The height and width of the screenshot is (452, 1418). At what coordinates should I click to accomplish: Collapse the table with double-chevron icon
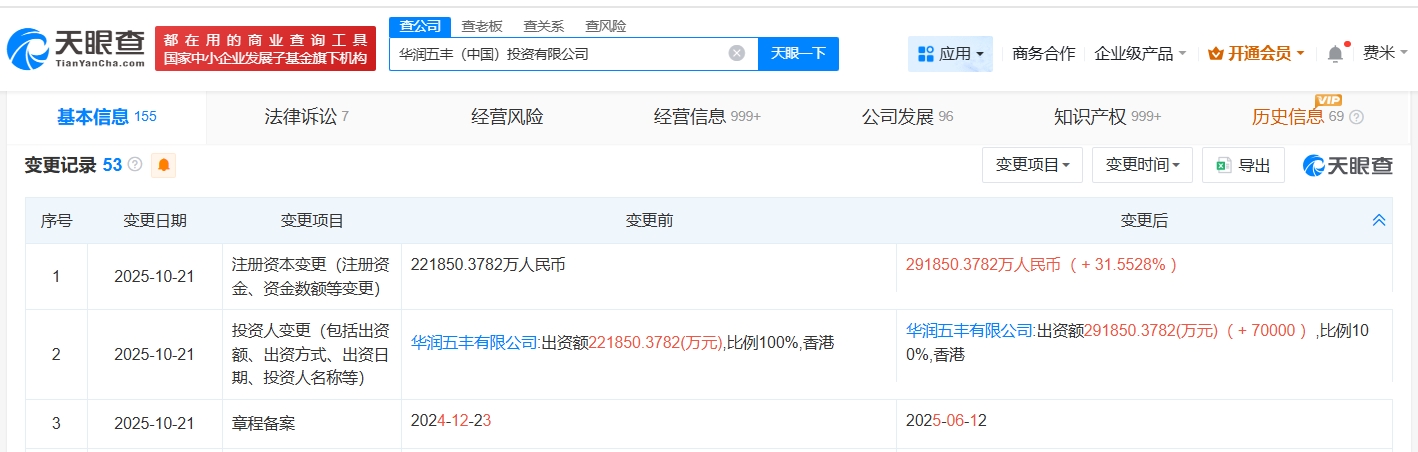(1379, 221)
